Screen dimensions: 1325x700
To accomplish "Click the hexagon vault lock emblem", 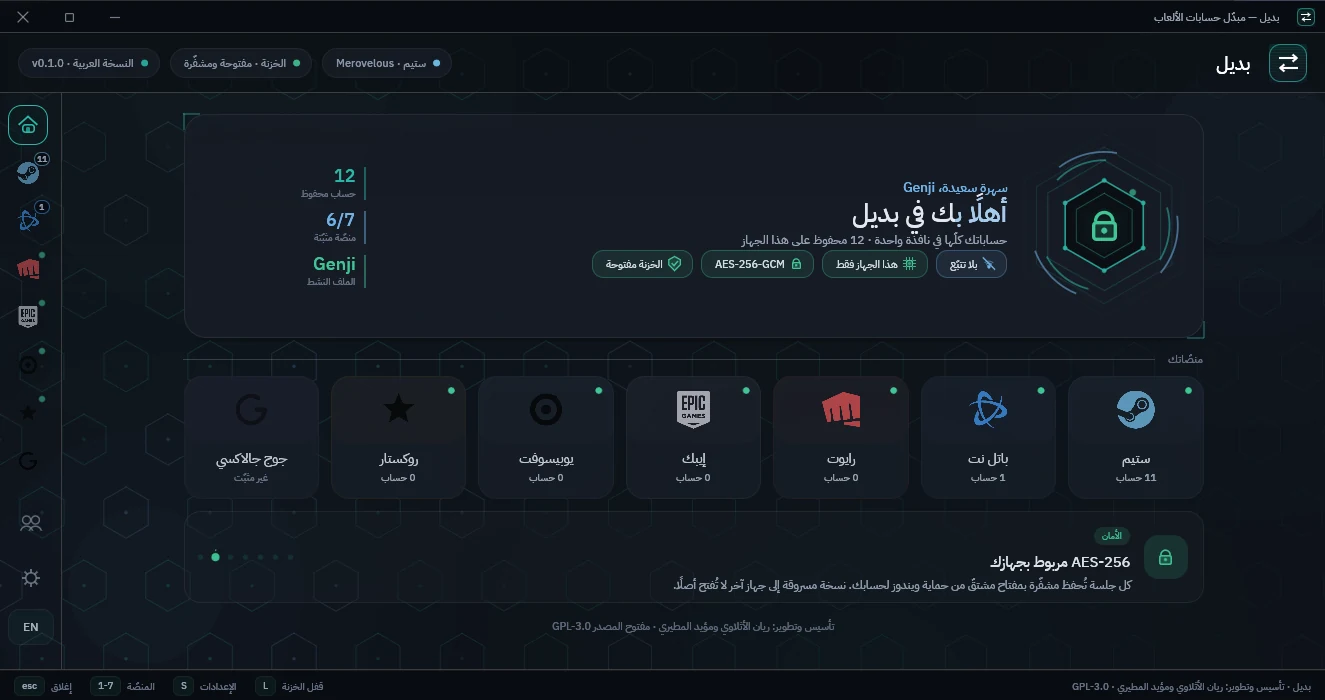I will click(x=1104, y=225).
